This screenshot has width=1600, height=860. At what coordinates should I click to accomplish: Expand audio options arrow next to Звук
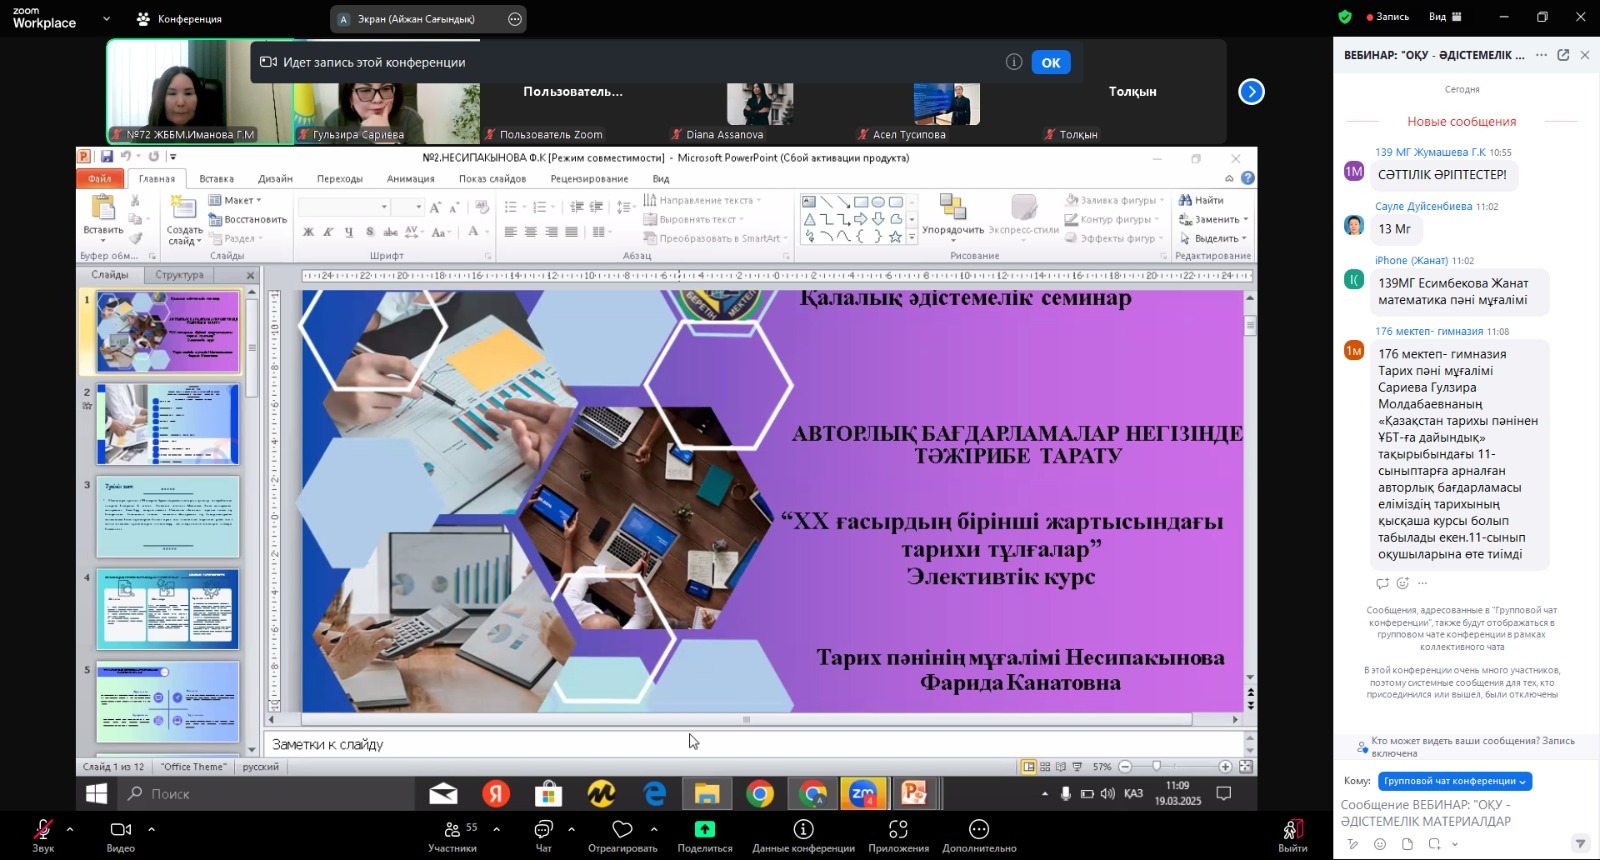coord(70,829)
